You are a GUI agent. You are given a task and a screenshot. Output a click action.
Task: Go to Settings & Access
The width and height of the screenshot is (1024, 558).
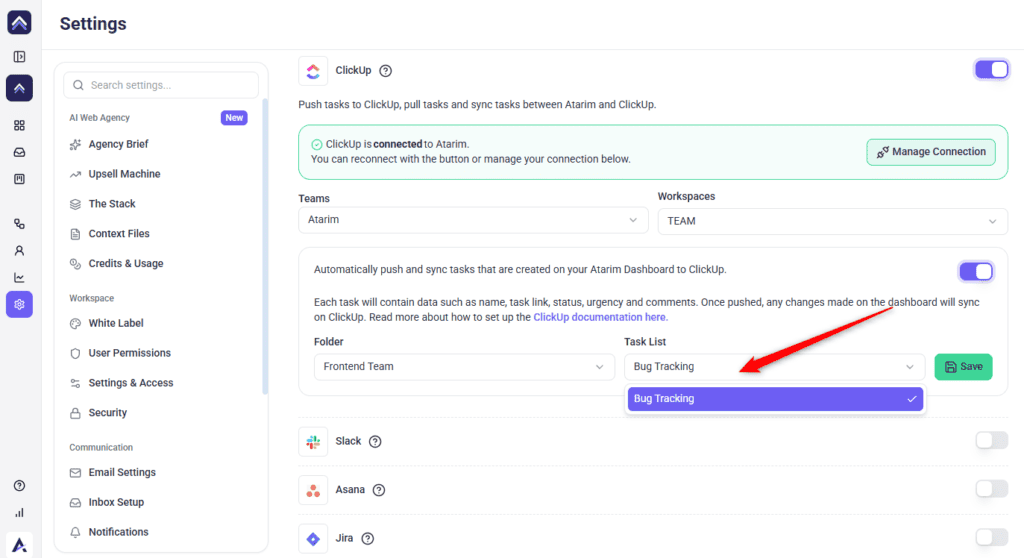(x=131, y=383)
